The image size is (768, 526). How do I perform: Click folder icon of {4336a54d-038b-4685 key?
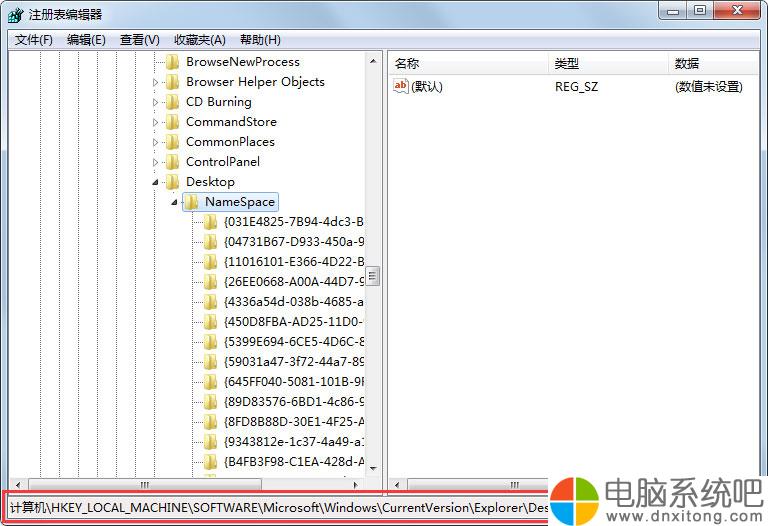click(x=211, y=302)
